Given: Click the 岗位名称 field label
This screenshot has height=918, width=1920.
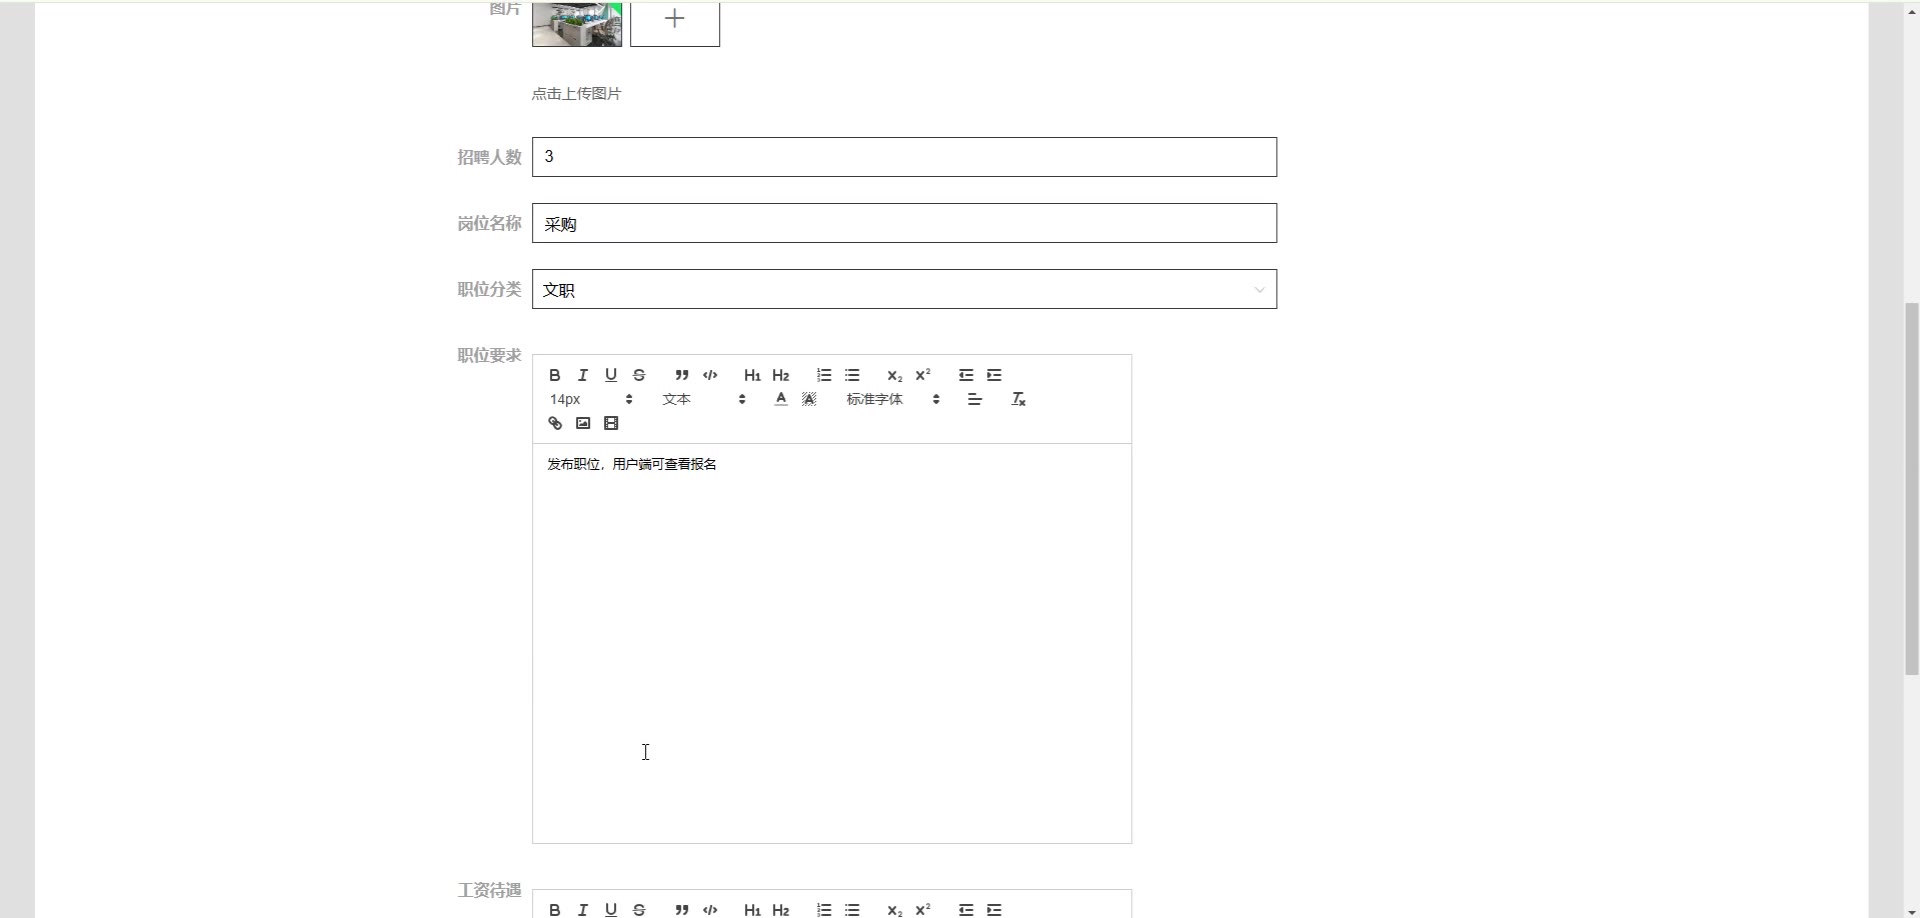Looking at the screenshot, I should (x=489, y=223).
